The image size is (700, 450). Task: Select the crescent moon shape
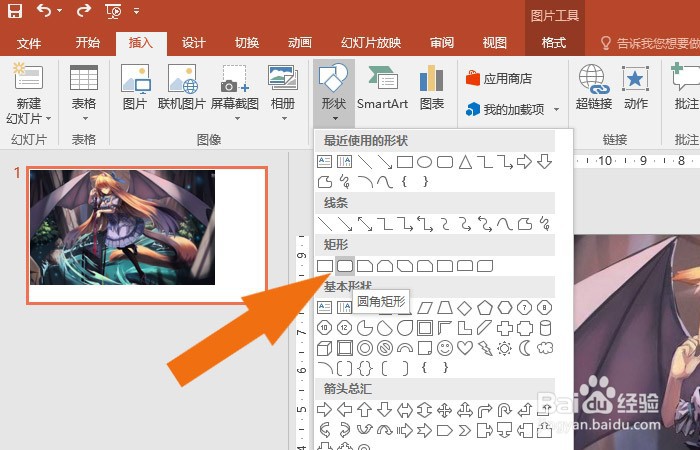(x=525, y=348)
